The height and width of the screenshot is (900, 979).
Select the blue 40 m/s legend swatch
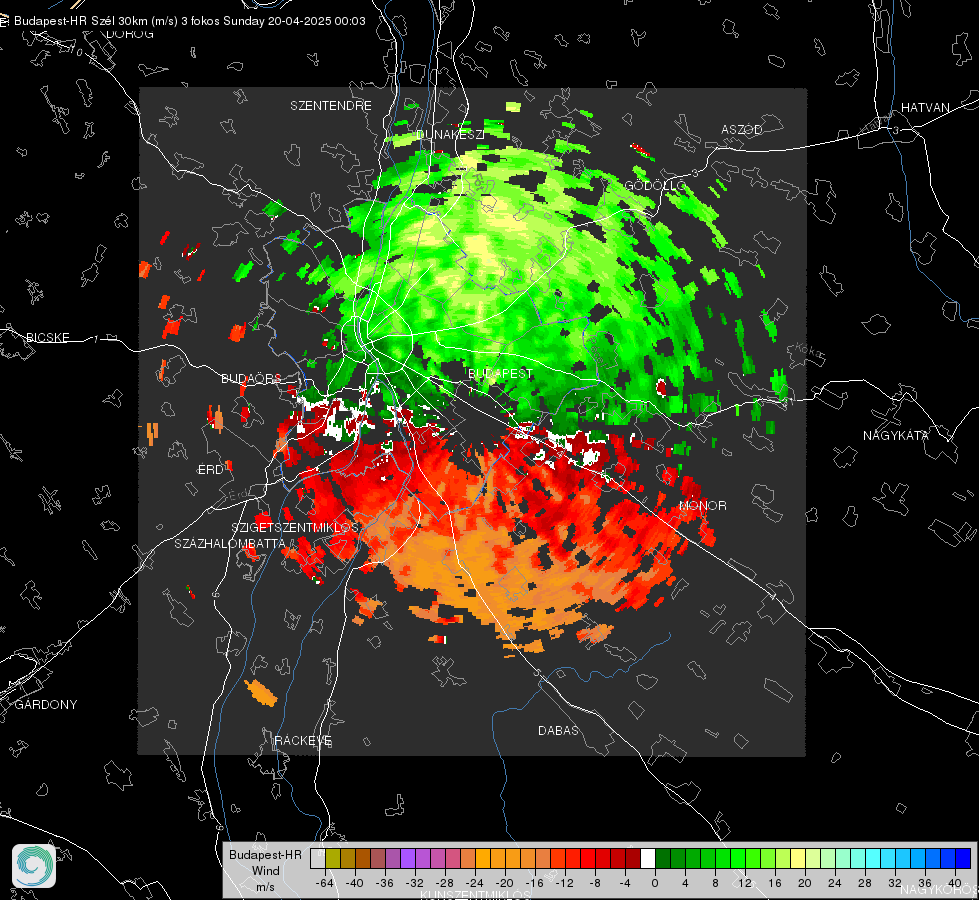tap(963, 858)
